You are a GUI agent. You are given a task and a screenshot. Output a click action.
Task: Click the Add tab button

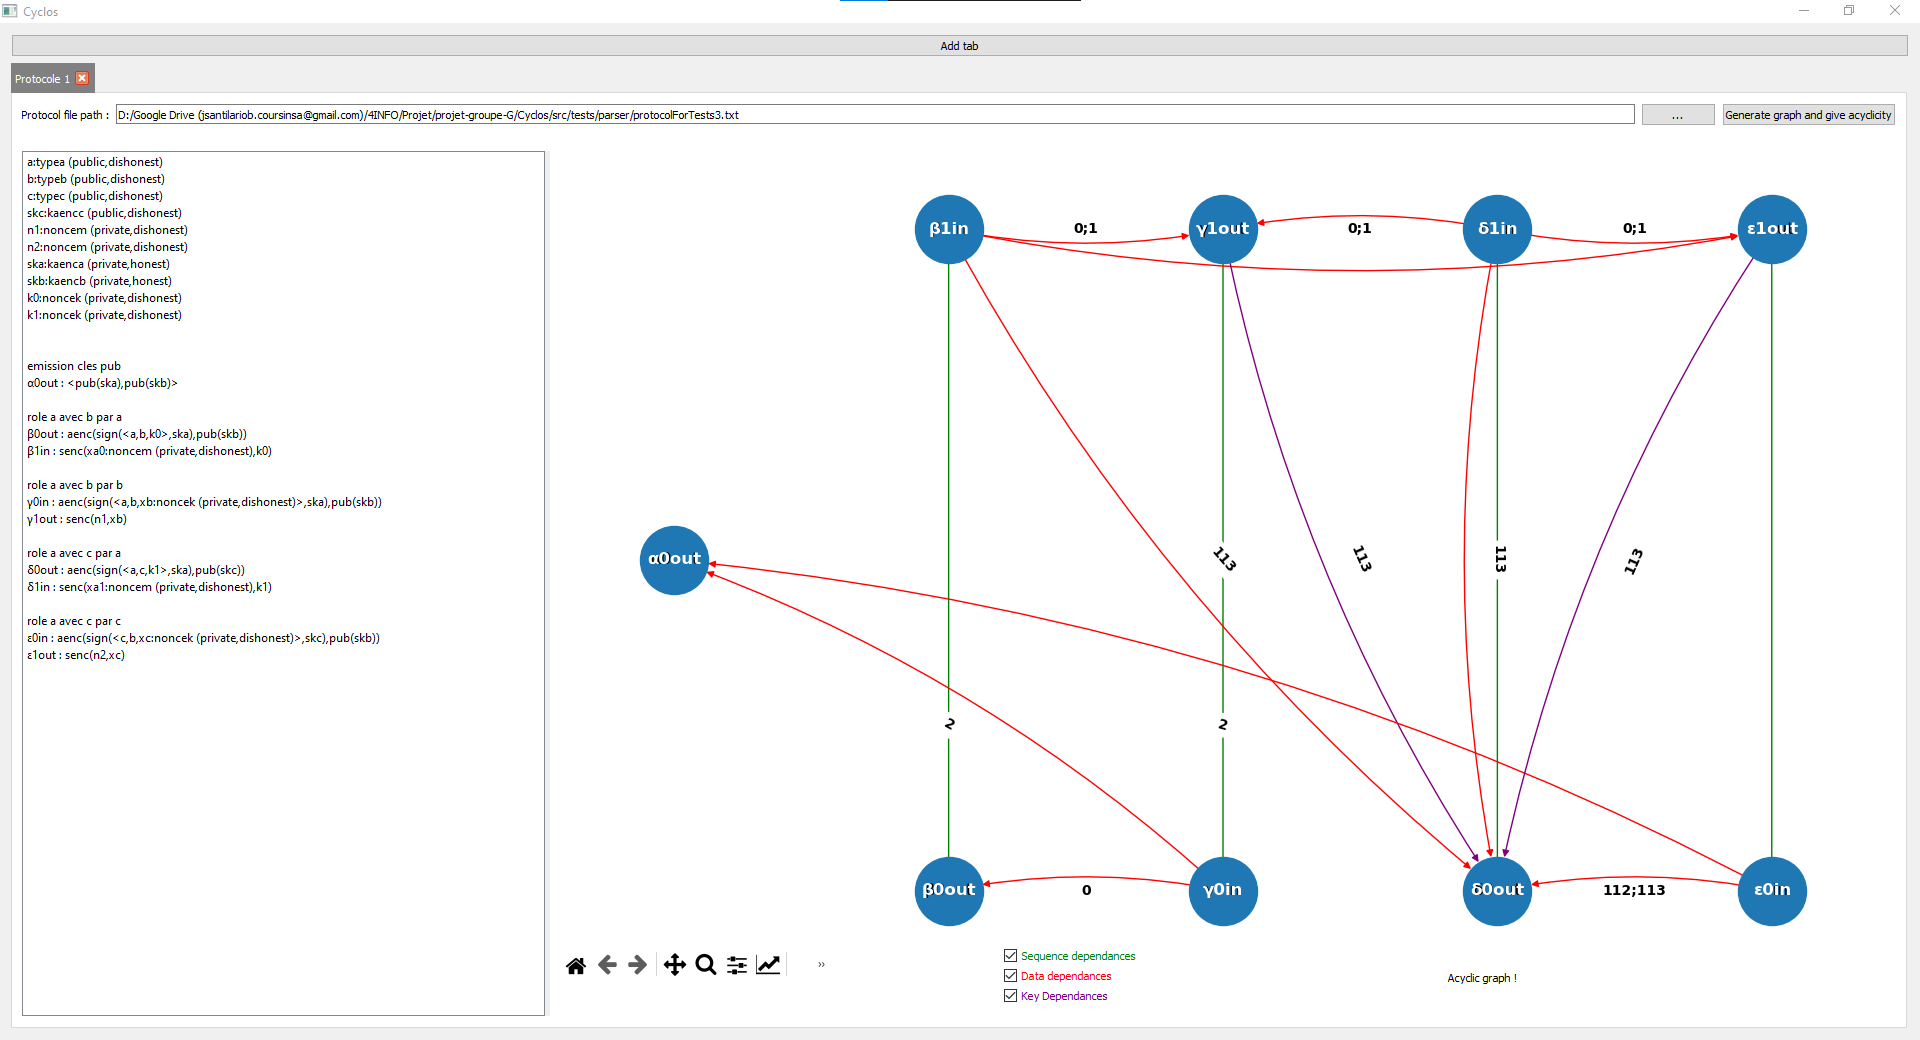point(959,46)
